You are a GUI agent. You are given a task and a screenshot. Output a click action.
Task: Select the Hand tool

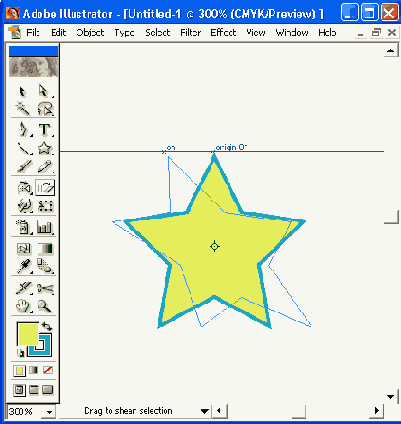pyautogui.click(x=23, y=306)
